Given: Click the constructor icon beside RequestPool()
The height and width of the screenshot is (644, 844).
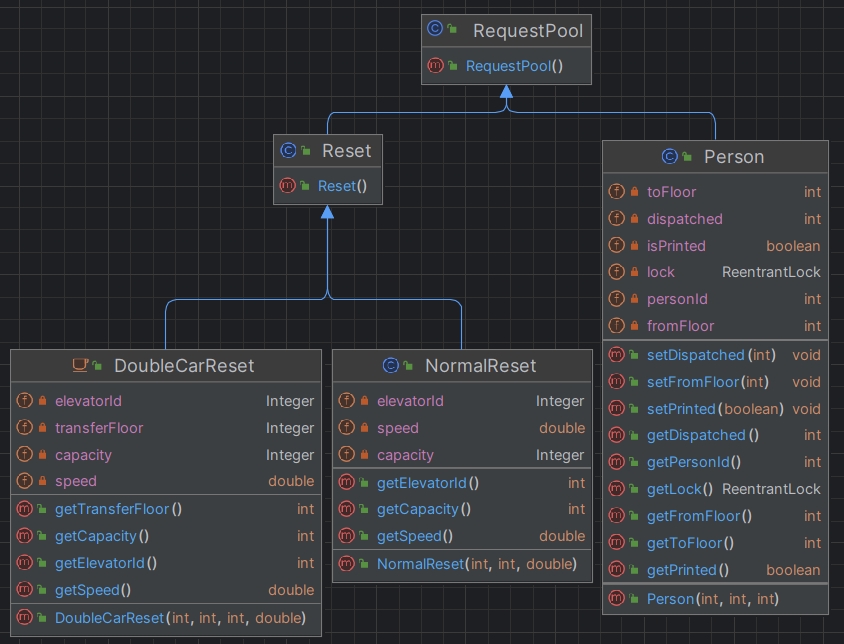Looking at the screenshot, I should point(435,66).
